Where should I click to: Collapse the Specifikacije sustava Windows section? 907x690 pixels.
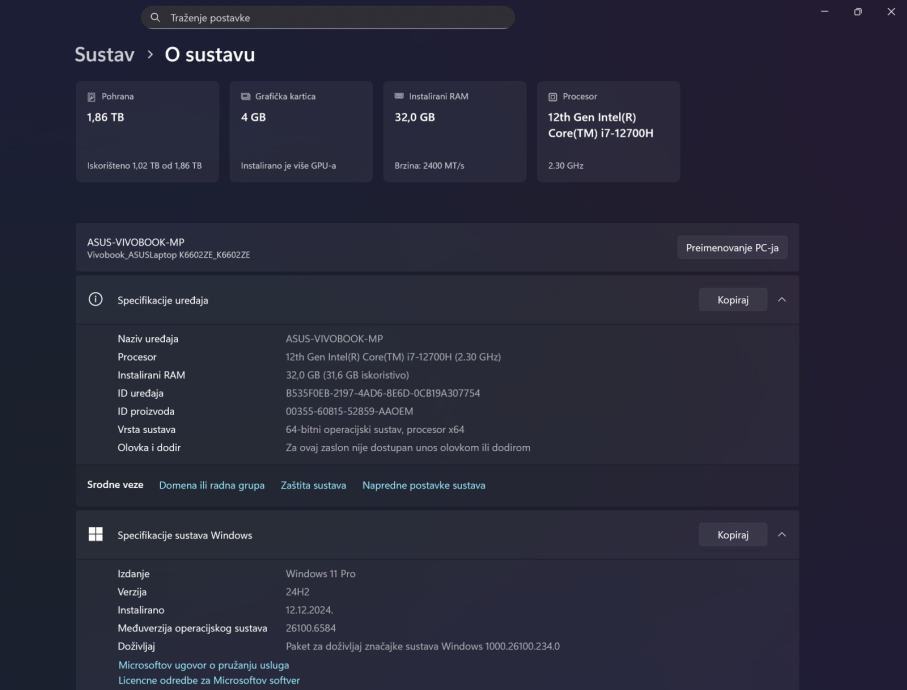pos(782,535)
